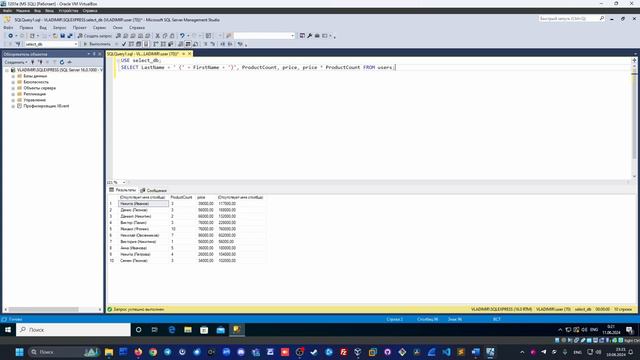The height and width of the screenshot is (360, 640).
Task: Open Firefox from the host taskbar
Action: (138, 352)
